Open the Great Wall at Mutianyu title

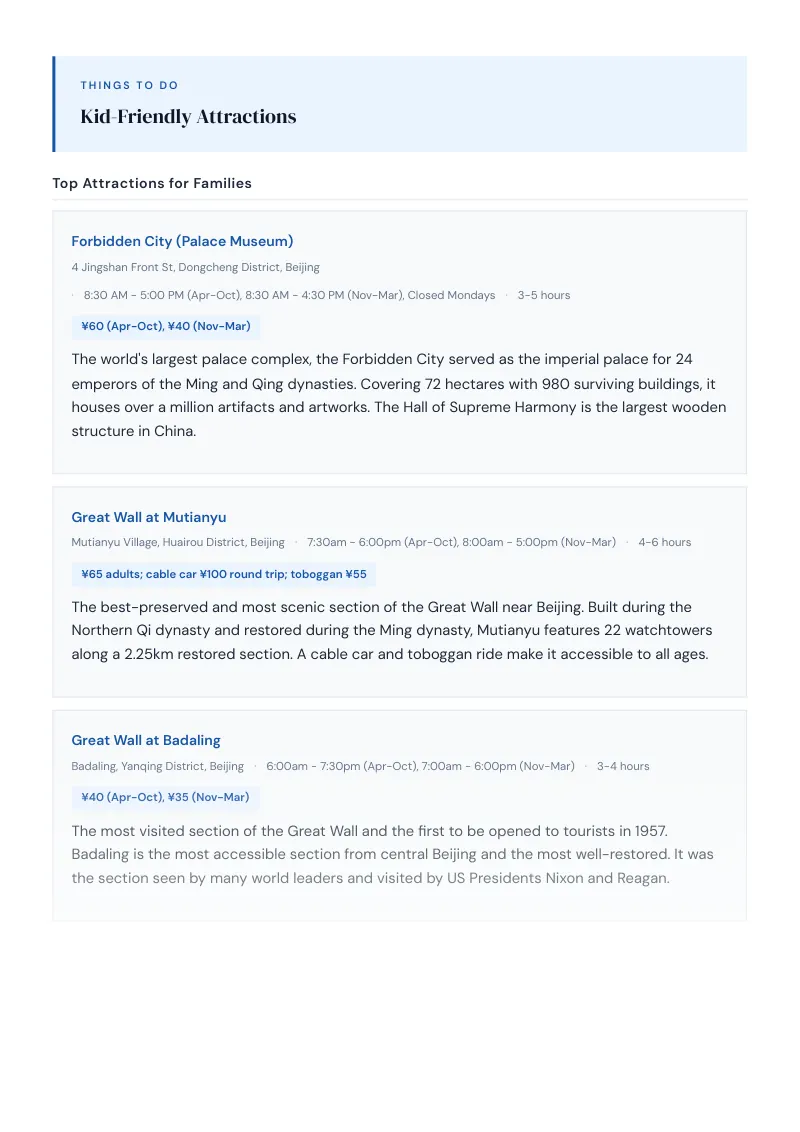(x=149, y=517)
